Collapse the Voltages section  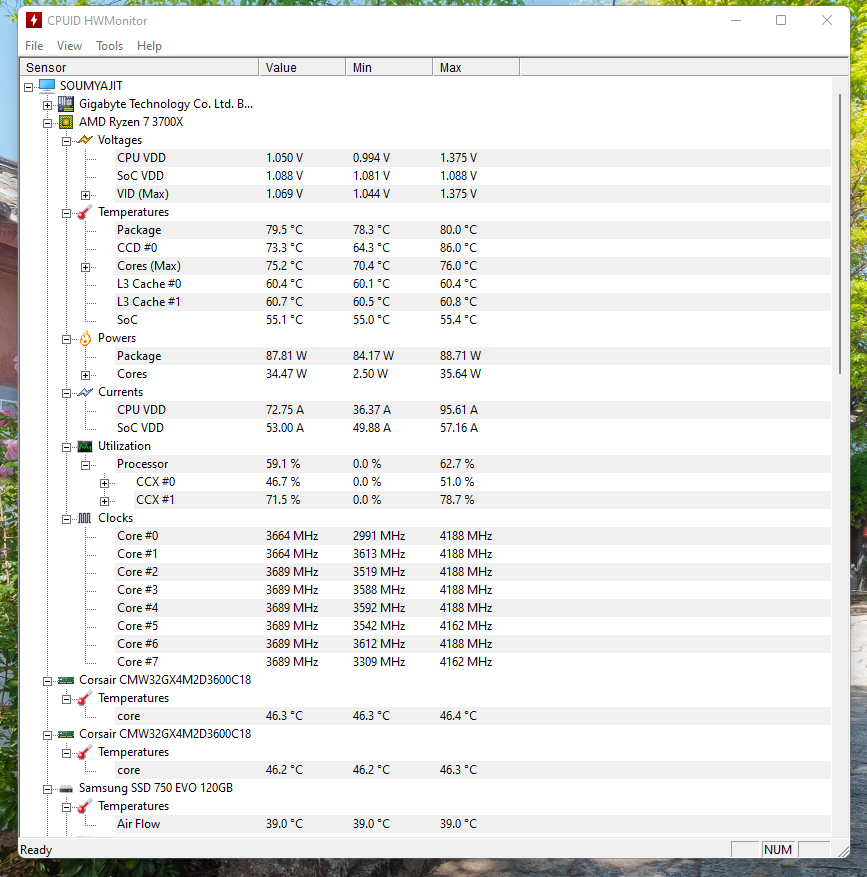[67, 141]
